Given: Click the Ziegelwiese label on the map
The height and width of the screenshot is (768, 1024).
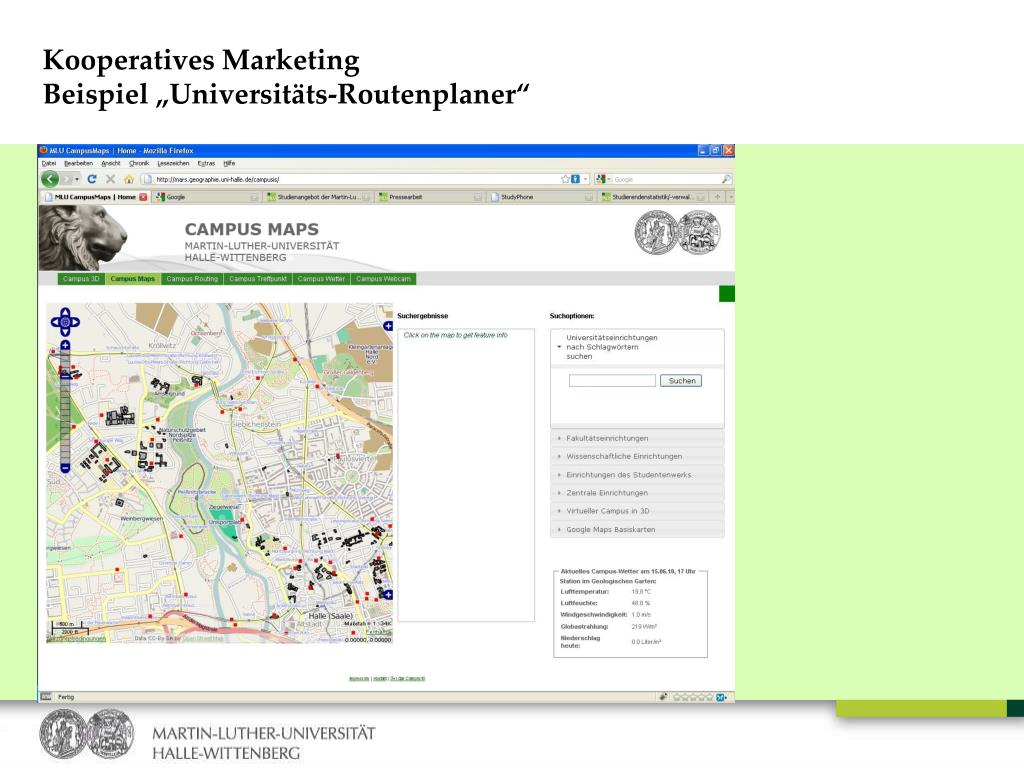Looking at the screenshot, I should click(224, 507).
